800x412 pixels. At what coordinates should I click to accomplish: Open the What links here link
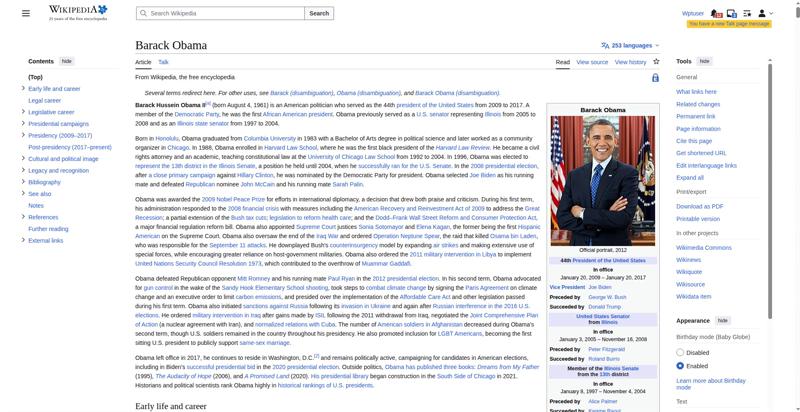click(696, 92)
